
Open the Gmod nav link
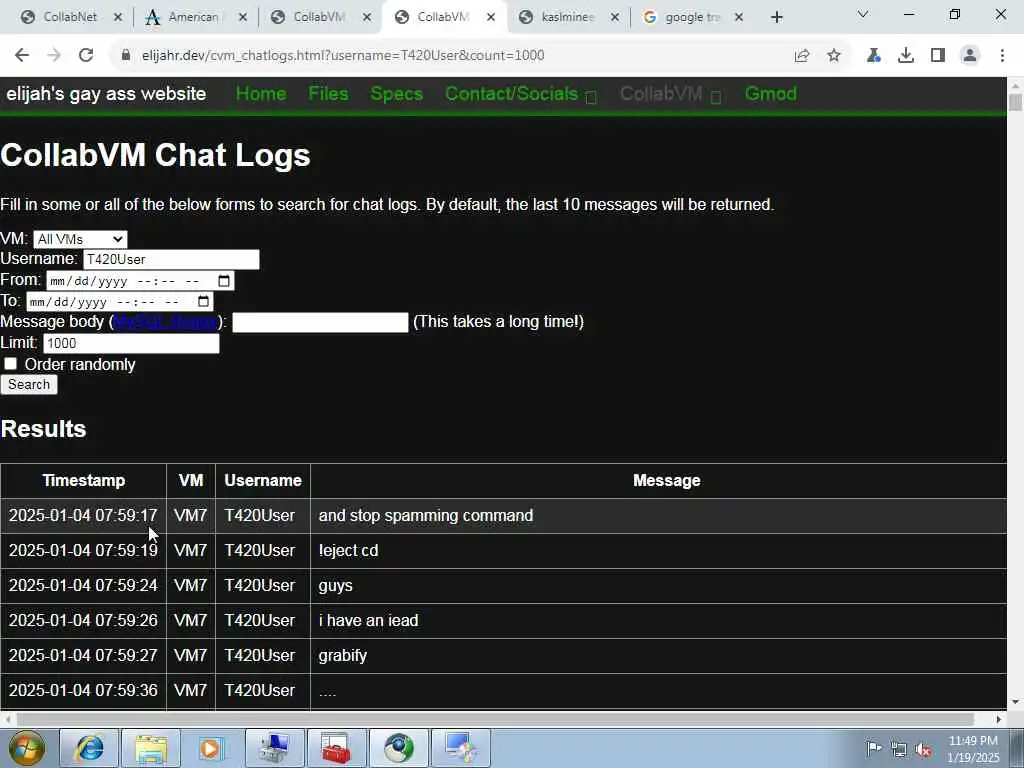pyautogui.click(x=771, y=94)
